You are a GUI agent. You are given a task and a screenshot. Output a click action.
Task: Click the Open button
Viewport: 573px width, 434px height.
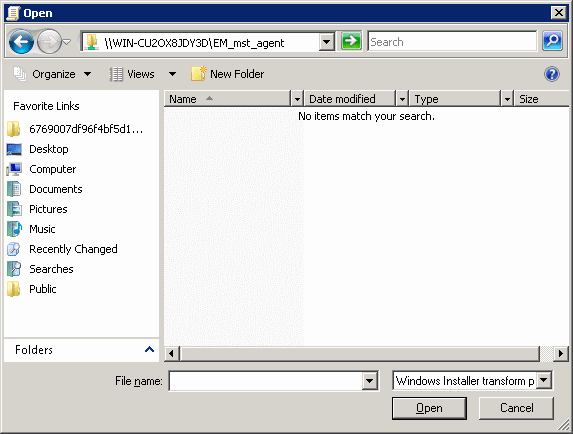click(x=429, y=408)
